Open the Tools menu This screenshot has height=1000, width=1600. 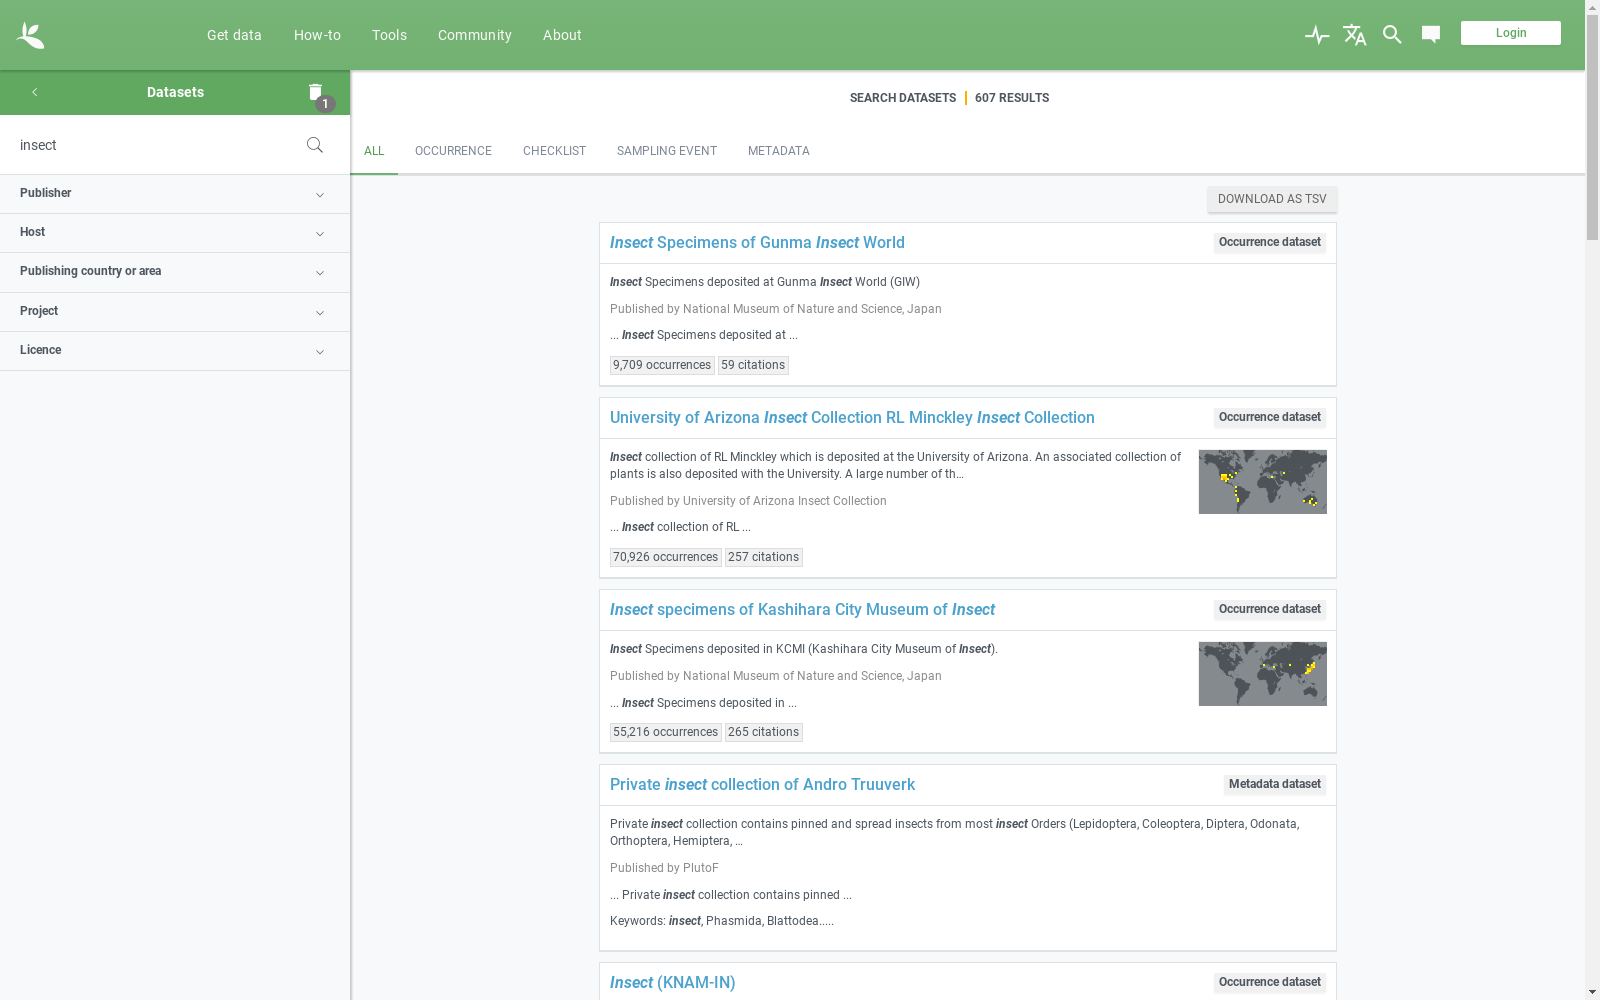[x=389, y=35]
